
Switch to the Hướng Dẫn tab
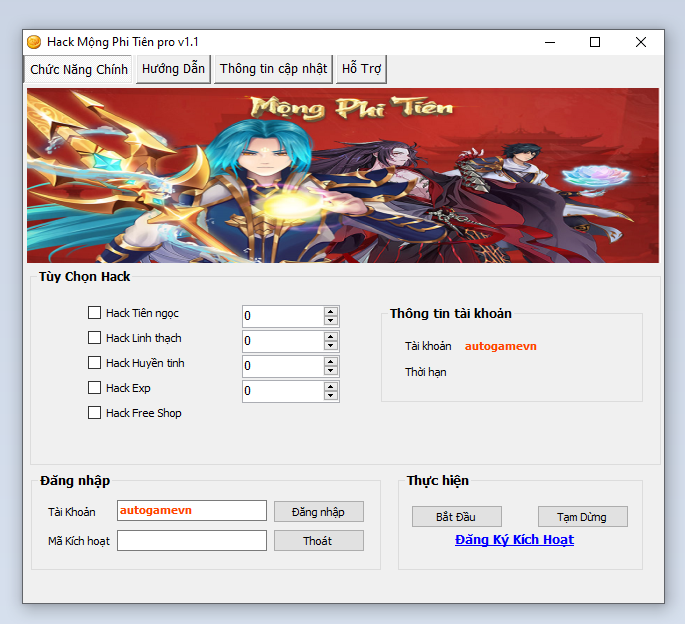tap(173, 69)
